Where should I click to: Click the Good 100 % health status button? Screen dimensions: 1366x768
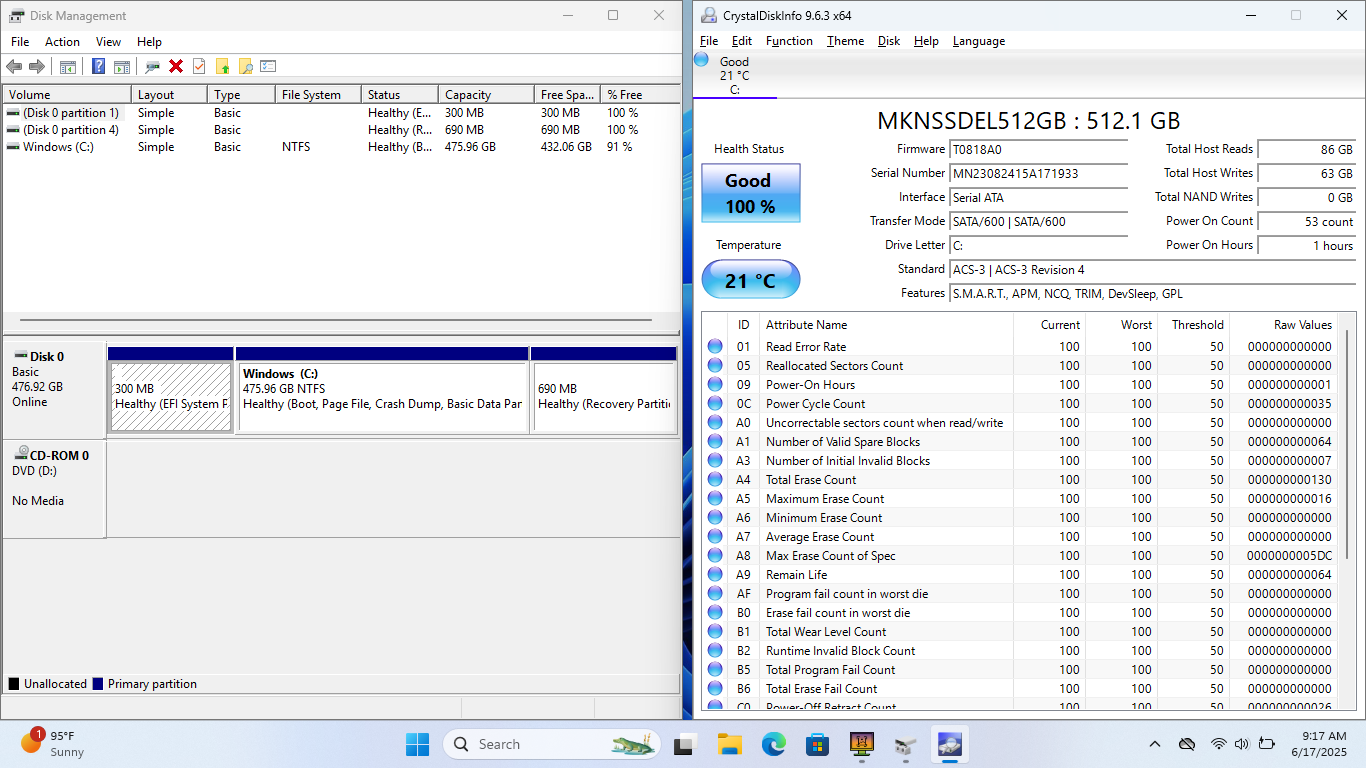point(750,192)
